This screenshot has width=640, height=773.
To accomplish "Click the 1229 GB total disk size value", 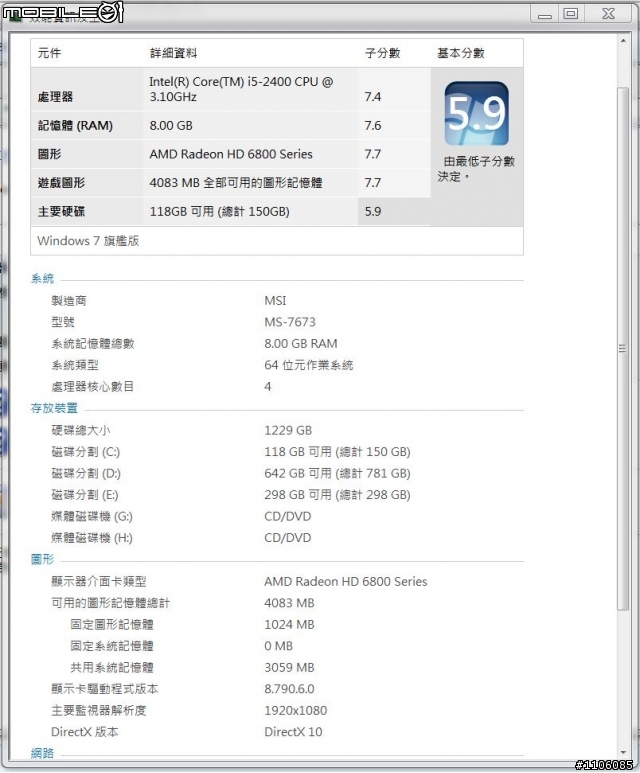I will (x=288, y=430).
